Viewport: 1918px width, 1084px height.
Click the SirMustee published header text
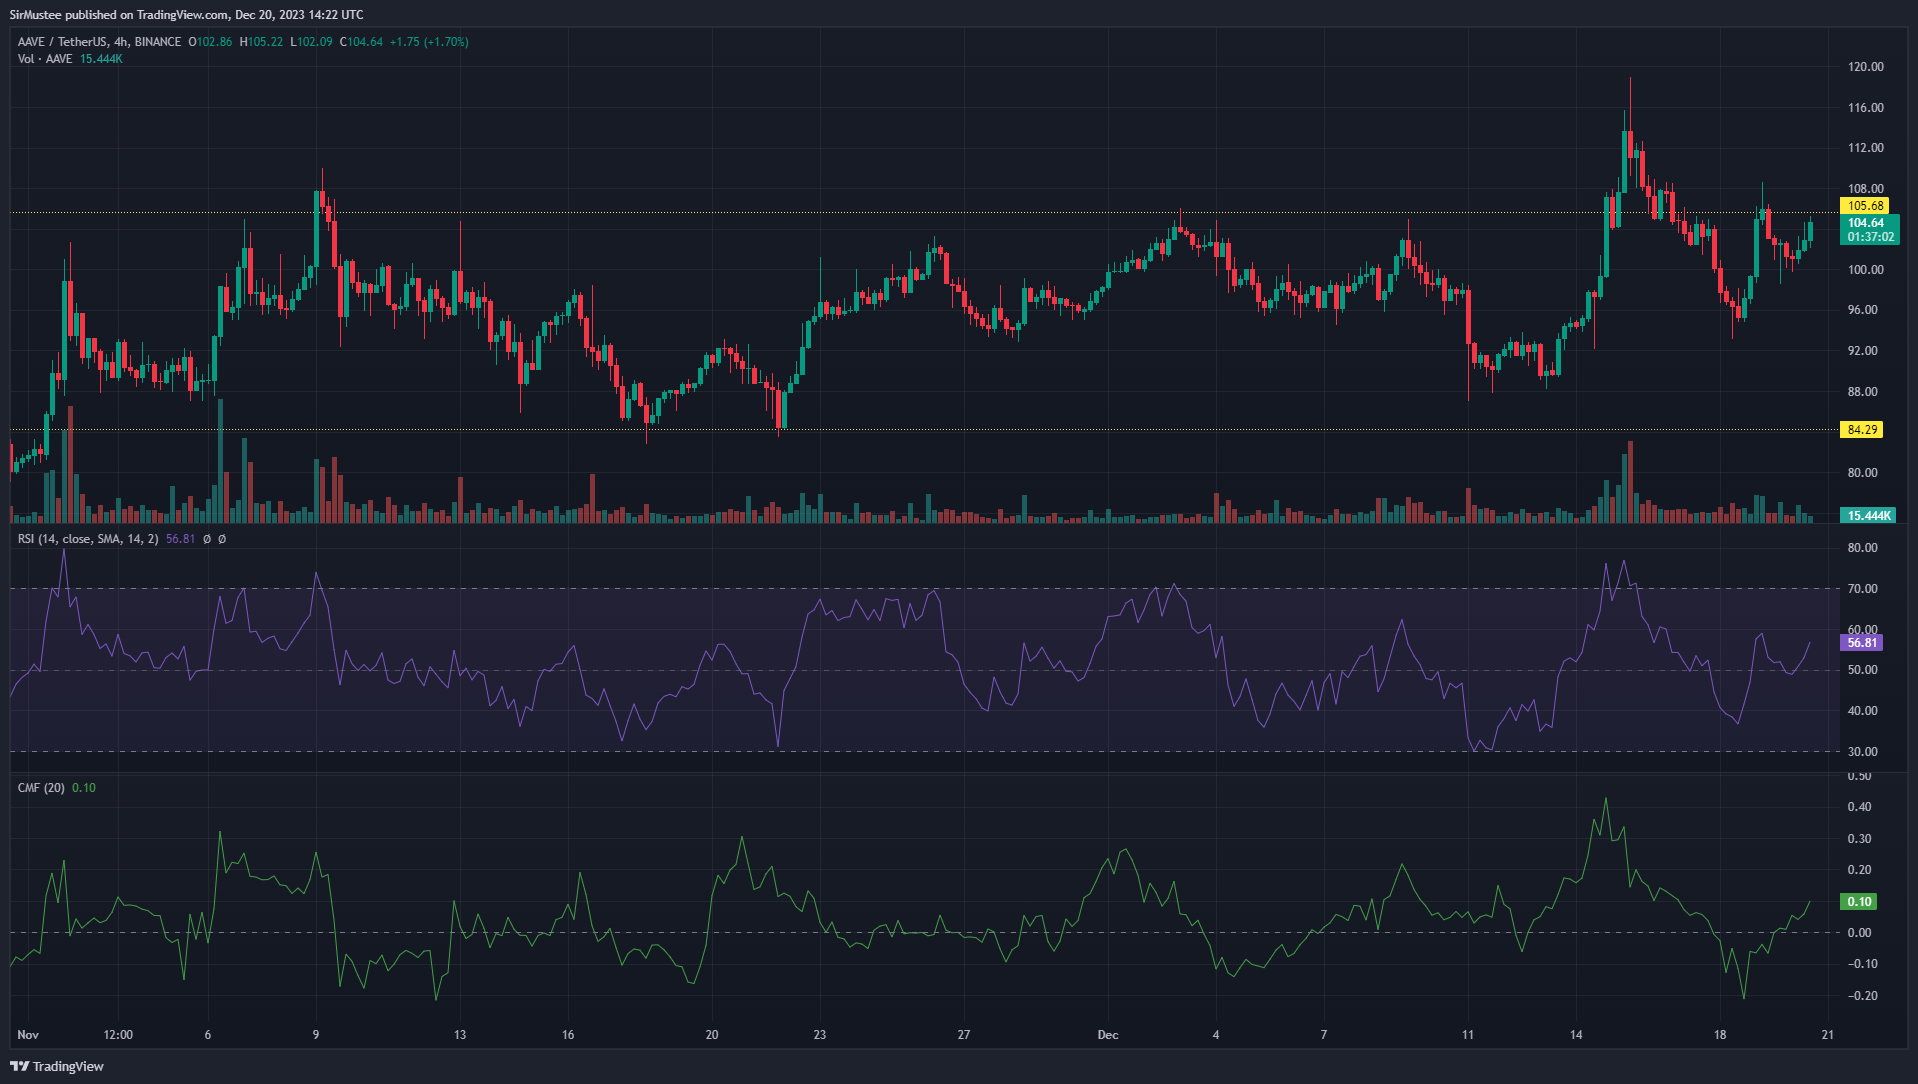point(186,14)
